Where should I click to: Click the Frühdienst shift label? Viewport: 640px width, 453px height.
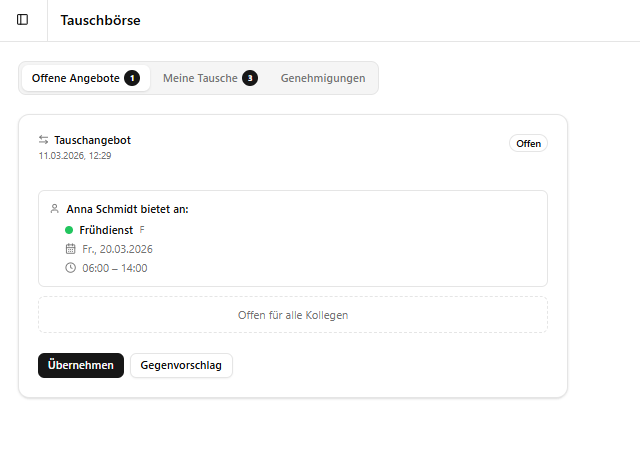pyautogui.click(x=106, y=230)
